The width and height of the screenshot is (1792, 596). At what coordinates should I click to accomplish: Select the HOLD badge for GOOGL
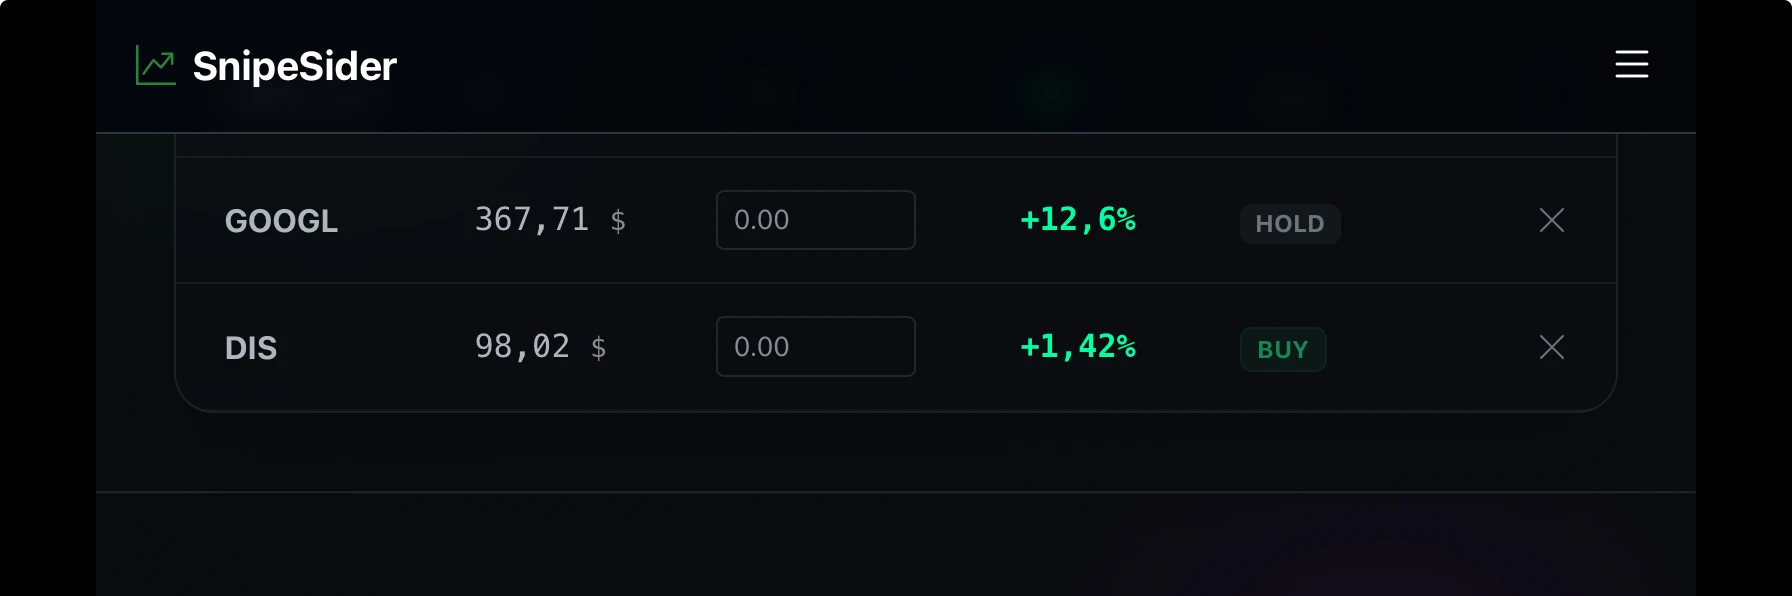click(x=1290, y=224)
